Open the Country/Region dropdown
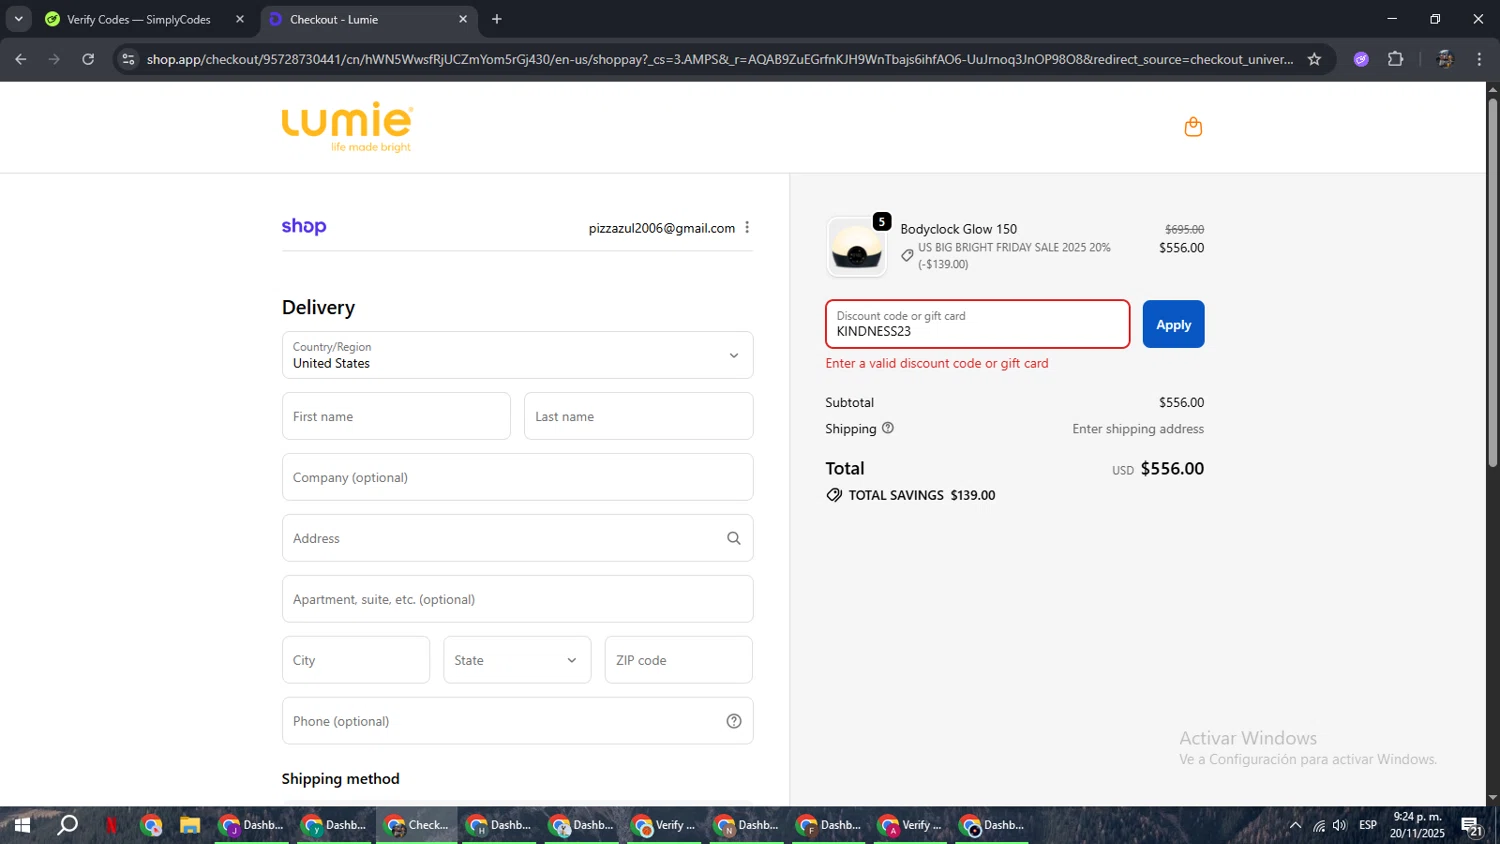The height and width of the screenshot is (844, 1500). [x=517, y=355]
